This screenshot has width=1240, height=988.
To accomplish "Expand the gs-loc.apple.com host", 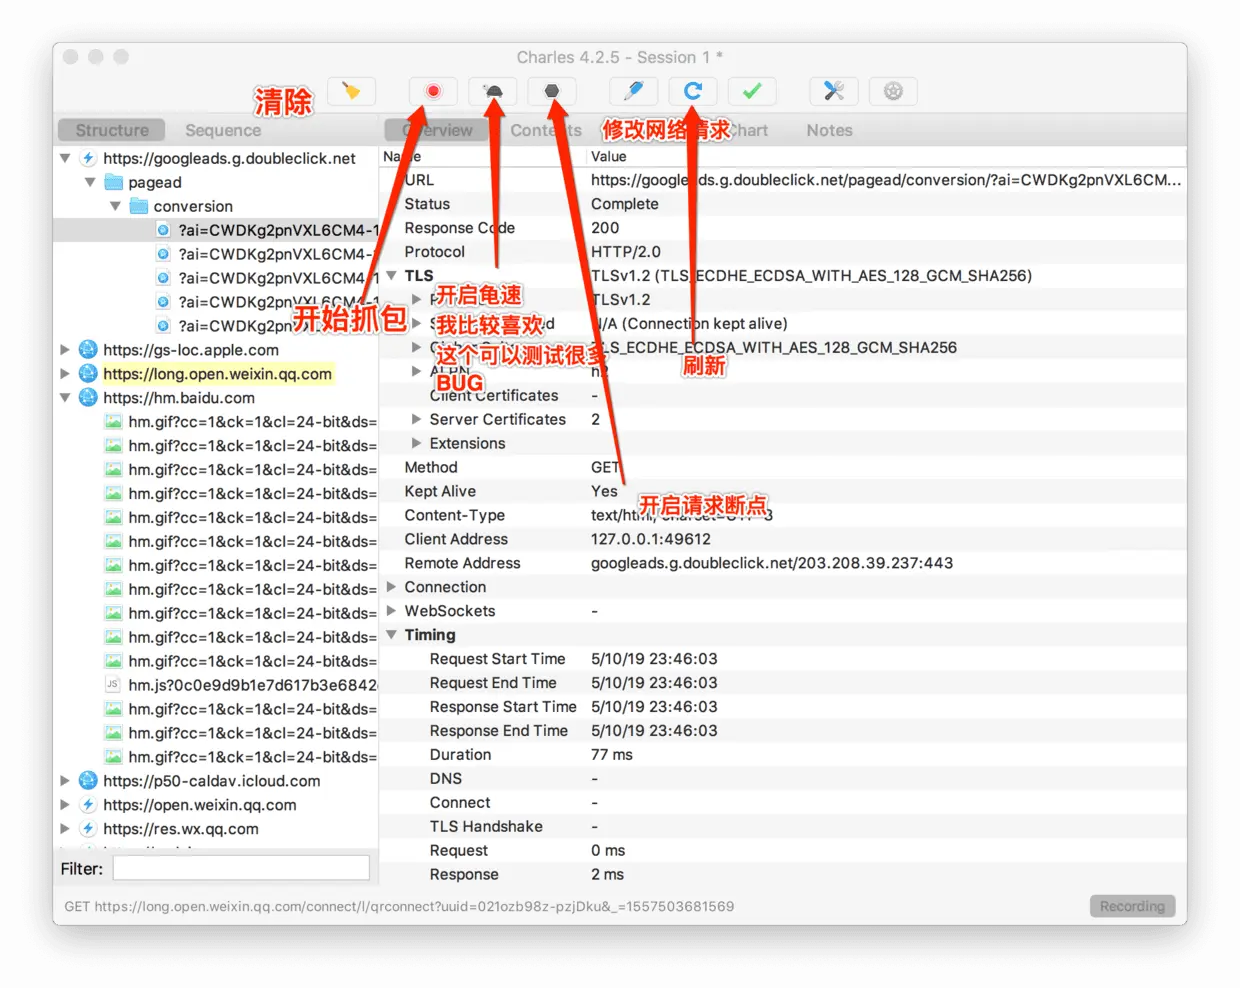I will [65, 350].
